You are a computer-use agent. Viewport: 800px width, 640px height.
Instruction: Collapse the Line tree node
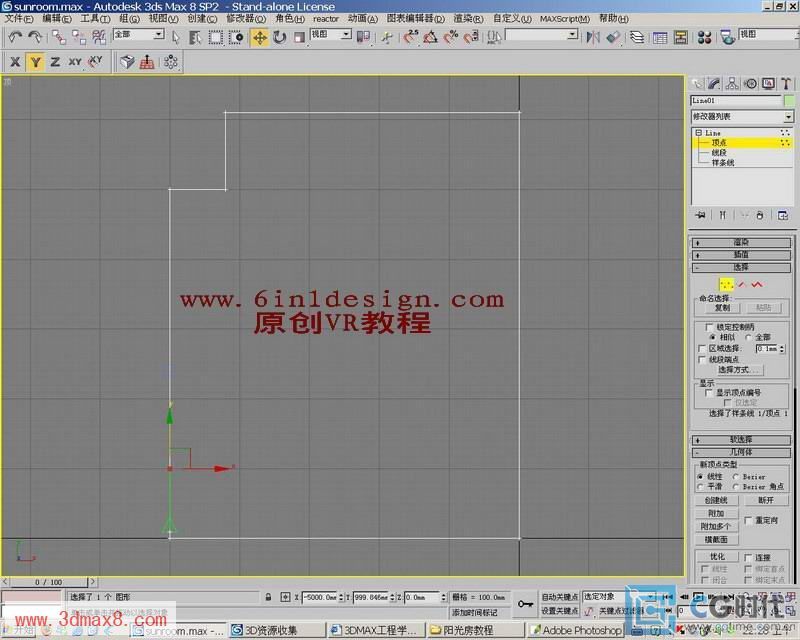click(x=698, y=133)
